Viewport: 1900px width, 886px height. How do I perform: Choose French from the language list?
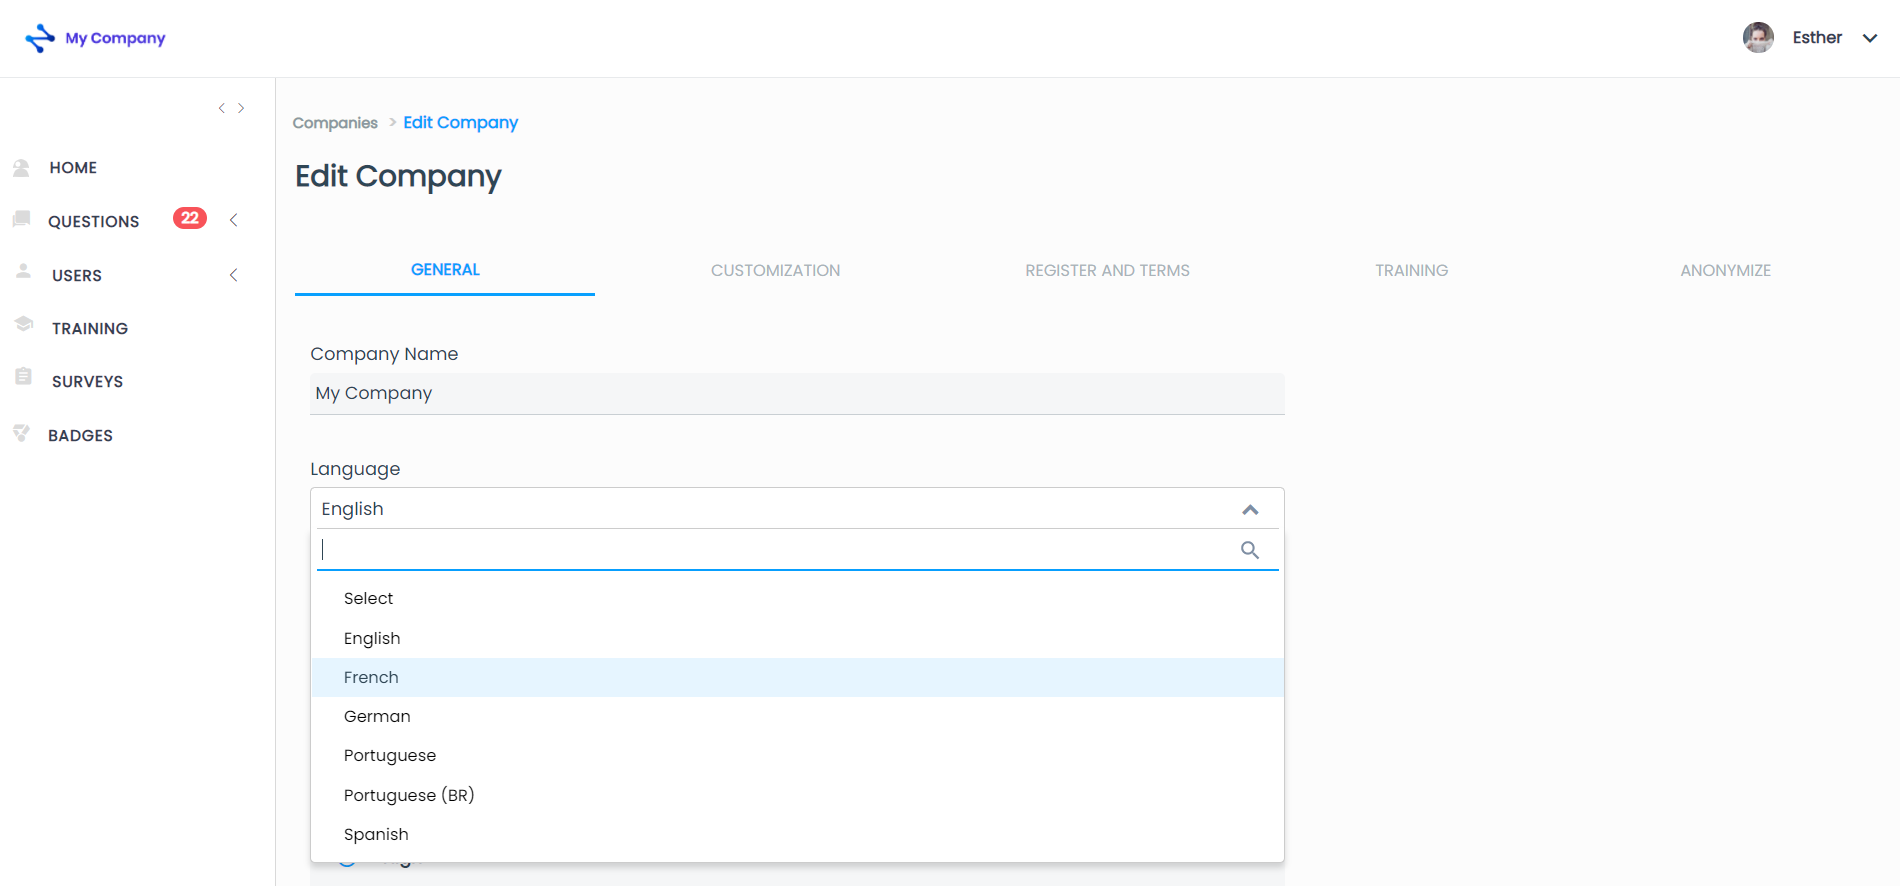click(x=797, y=677)
